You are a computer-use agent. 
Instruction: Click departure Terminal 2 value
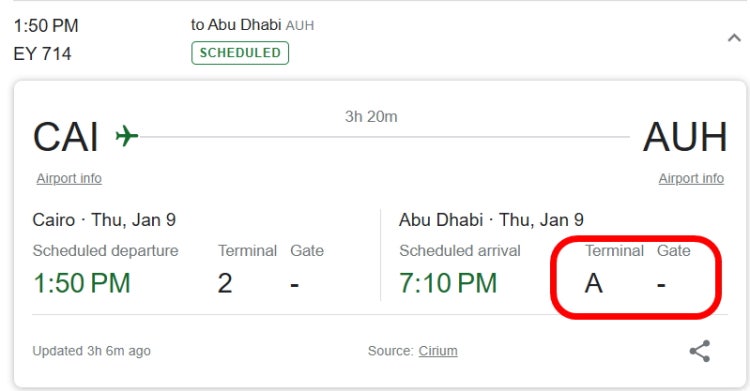pyautogui.click(x=225, y=283)
